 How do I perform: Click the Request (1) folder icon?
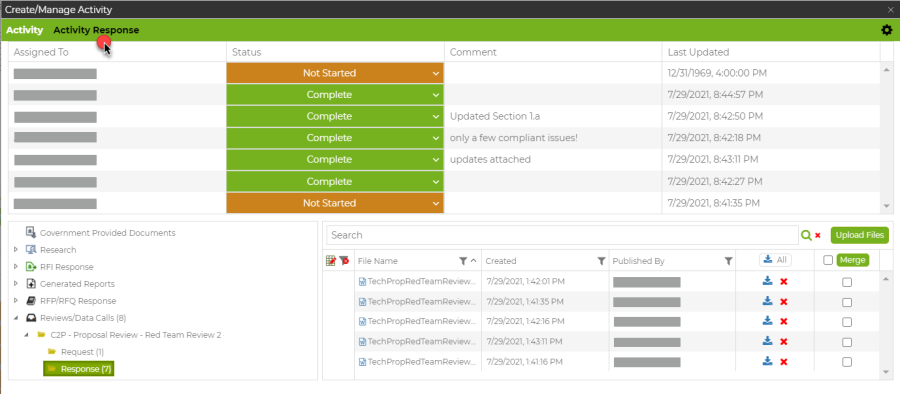(x=52, y=351)
